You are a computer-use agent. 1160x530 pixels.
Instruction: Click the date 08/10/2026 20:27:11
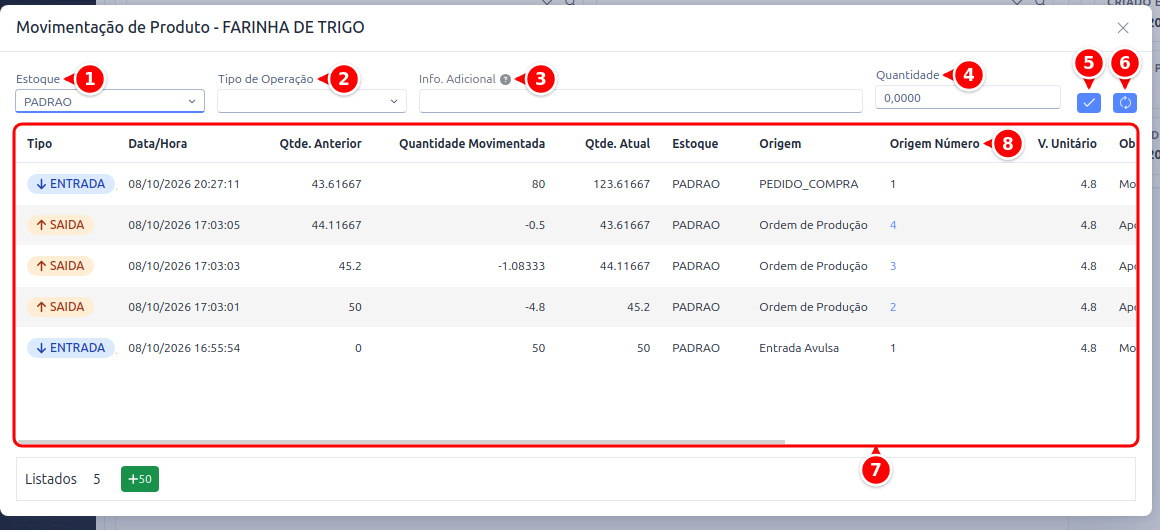[x=184, y=184]
